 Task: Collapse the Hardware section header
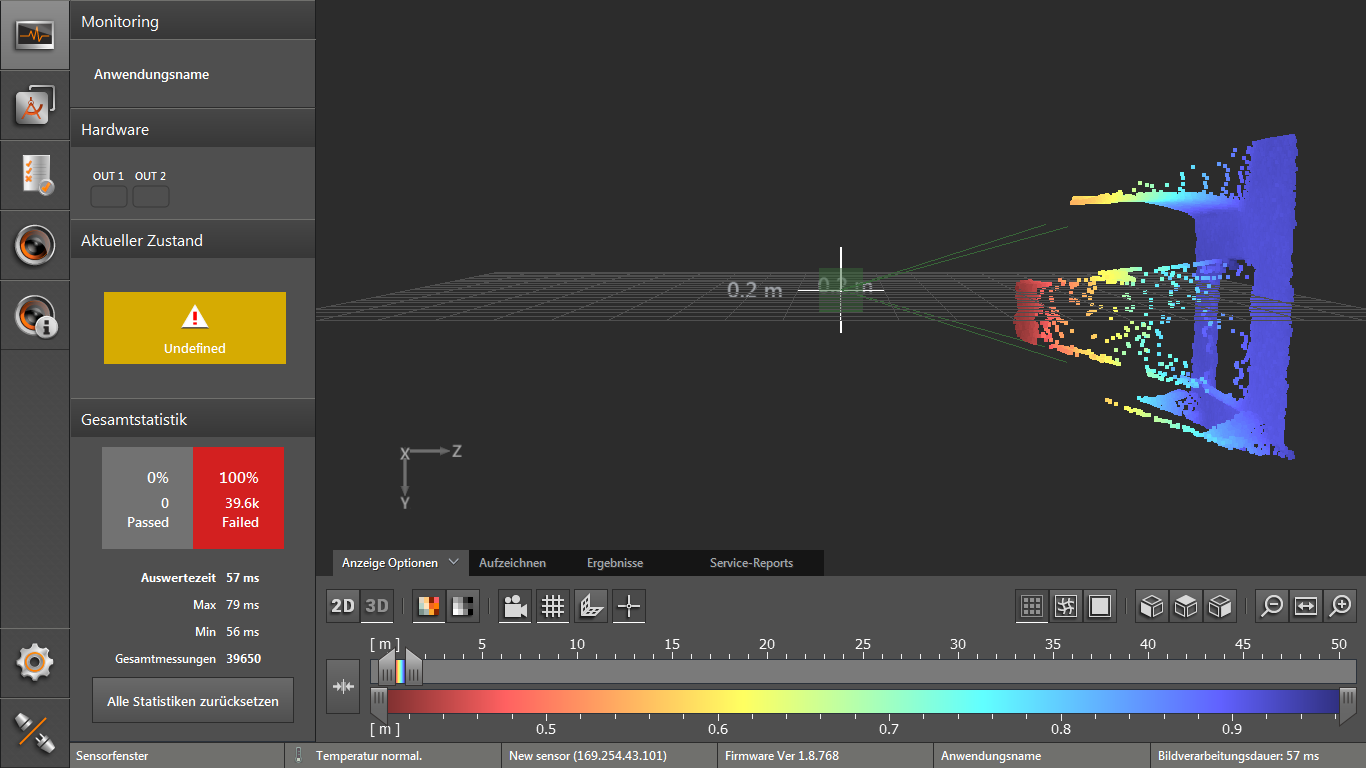pos(192,130)
